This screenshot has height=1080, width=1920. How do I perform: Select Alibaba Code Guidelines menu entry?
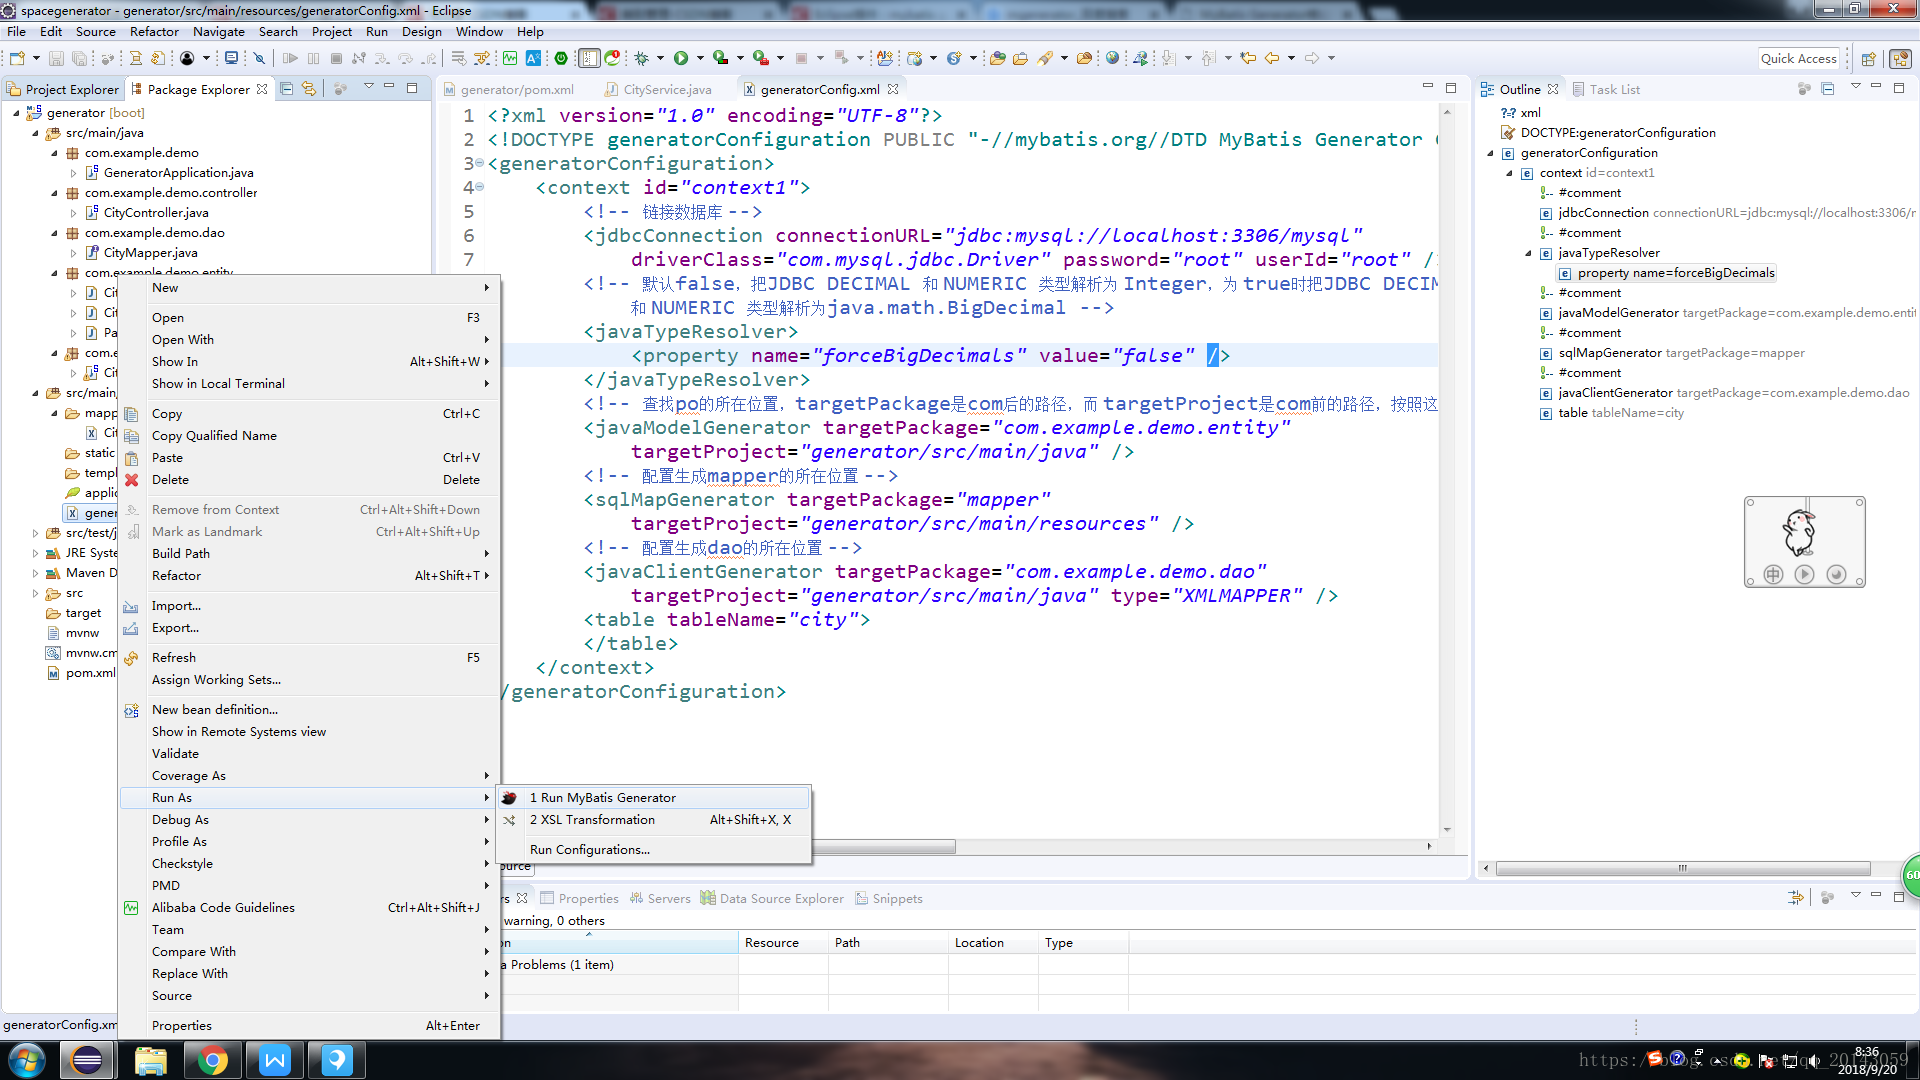(x=309, y=908)
